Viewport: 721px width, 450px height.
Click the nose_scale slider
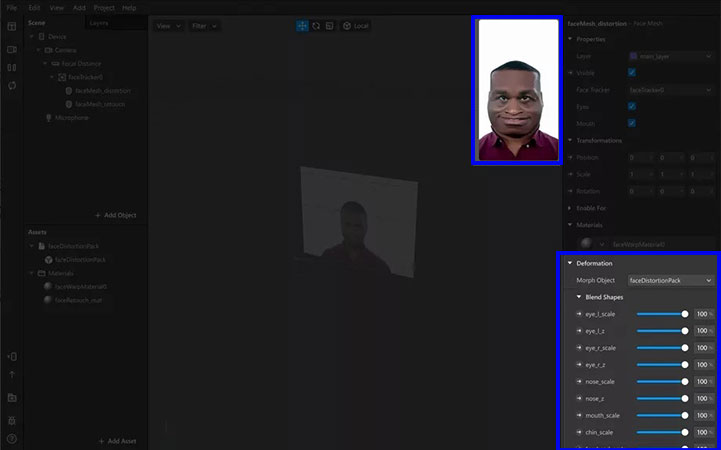(x=662, y=382)
